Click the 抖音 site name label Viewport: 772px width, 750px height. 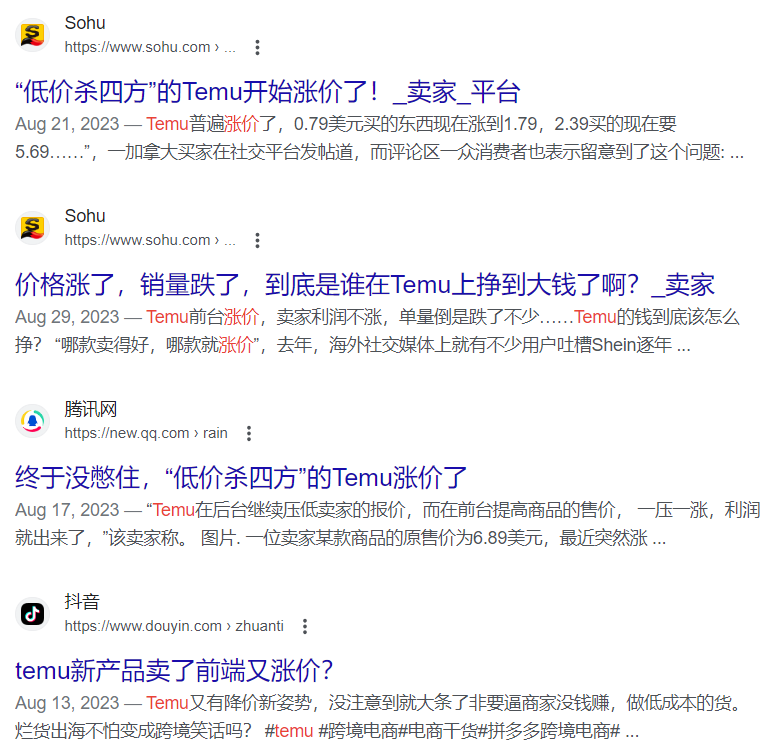tap(82, 602)
